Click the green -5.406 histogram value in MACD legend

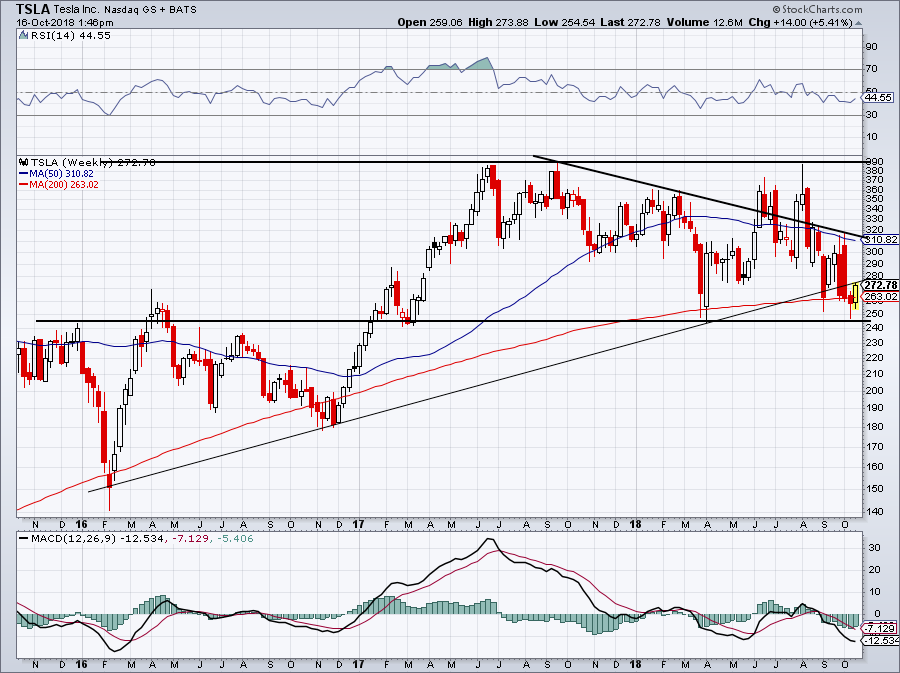(234, 539)
